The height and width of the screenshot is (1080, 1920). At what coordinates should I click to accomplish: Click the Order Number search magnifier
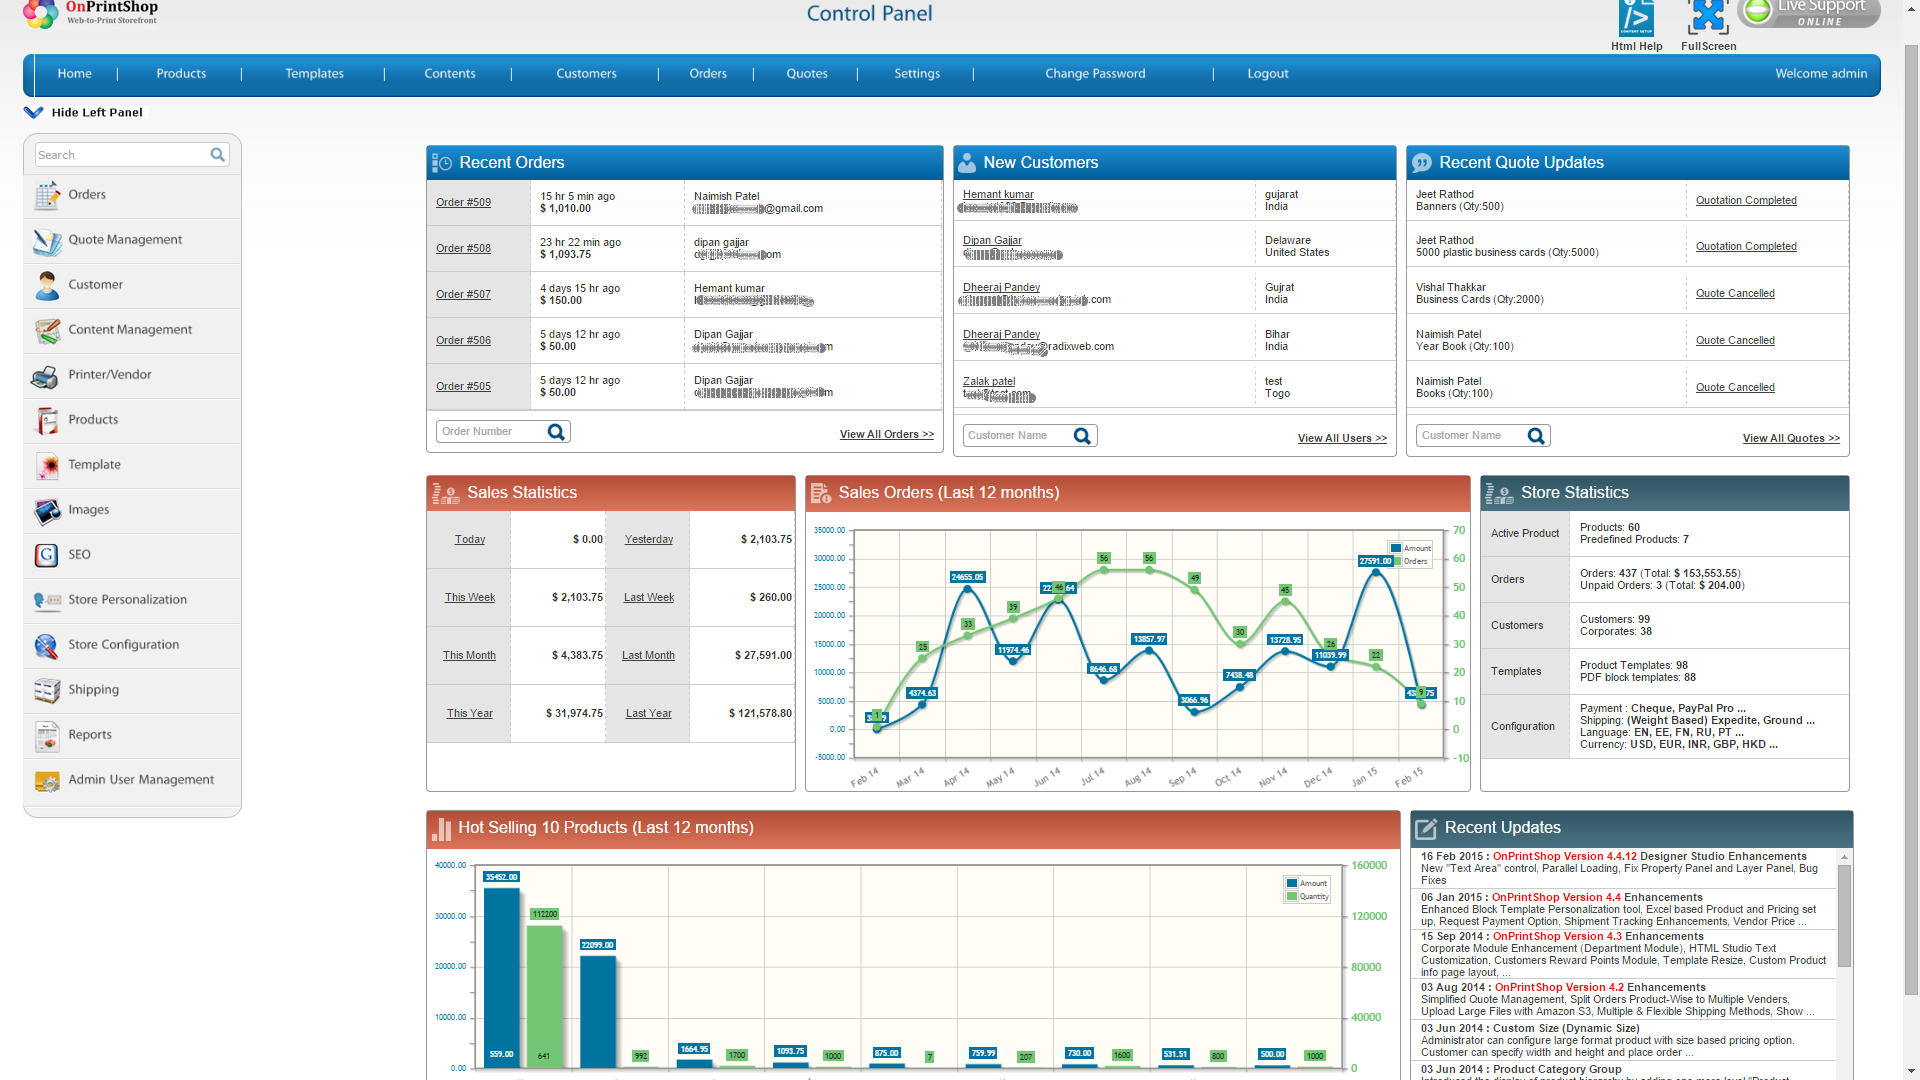point(557,432)
